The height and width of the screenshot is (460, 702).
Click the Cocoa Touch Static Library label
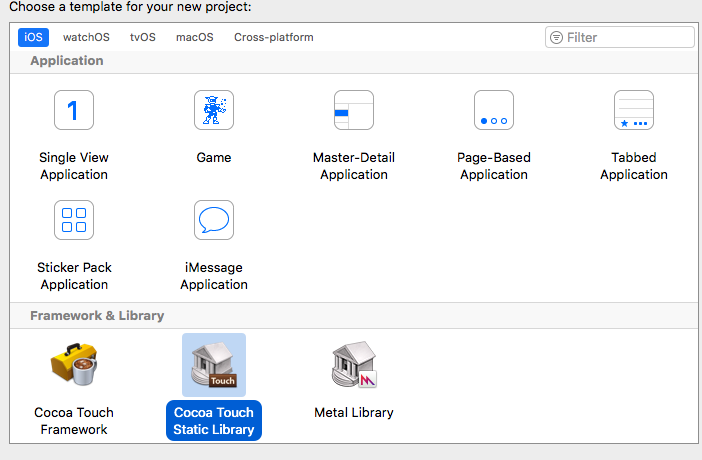(214, 421)
